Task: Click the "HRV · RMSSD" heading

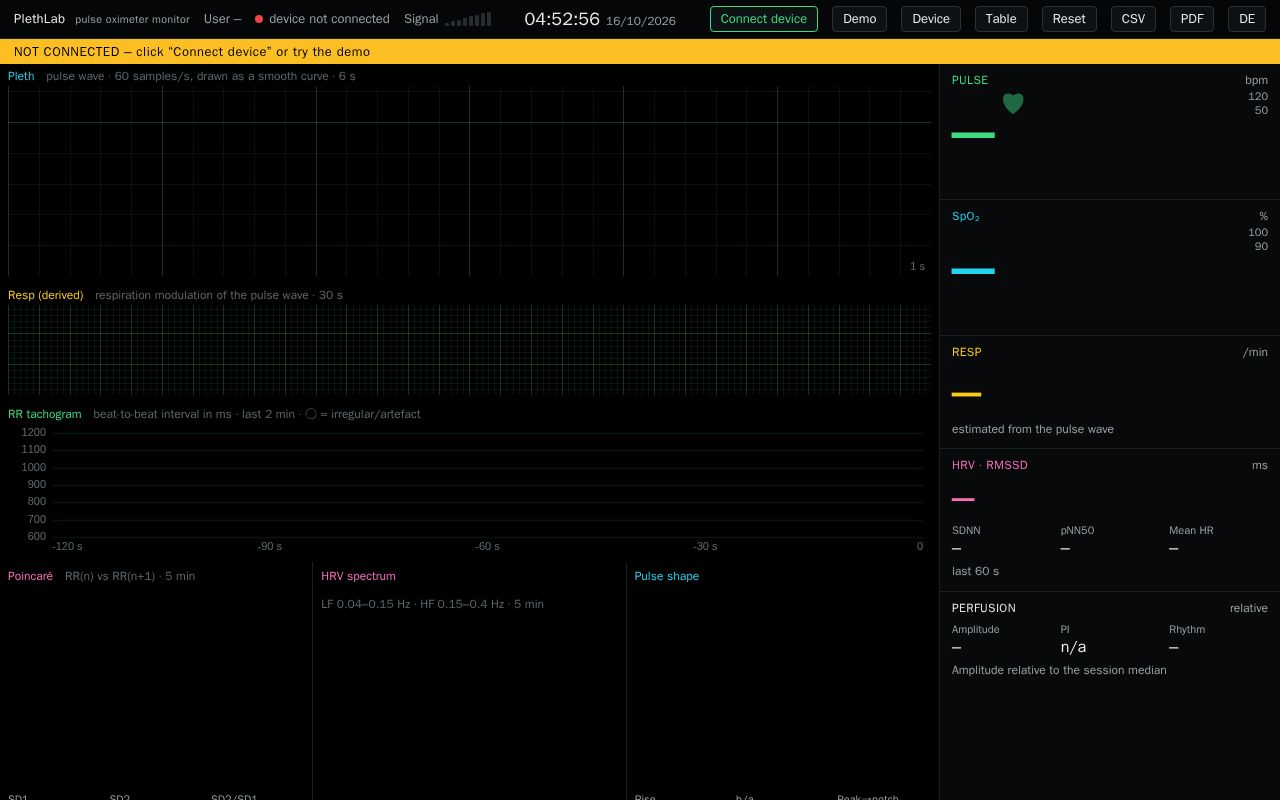Action: 990,465
